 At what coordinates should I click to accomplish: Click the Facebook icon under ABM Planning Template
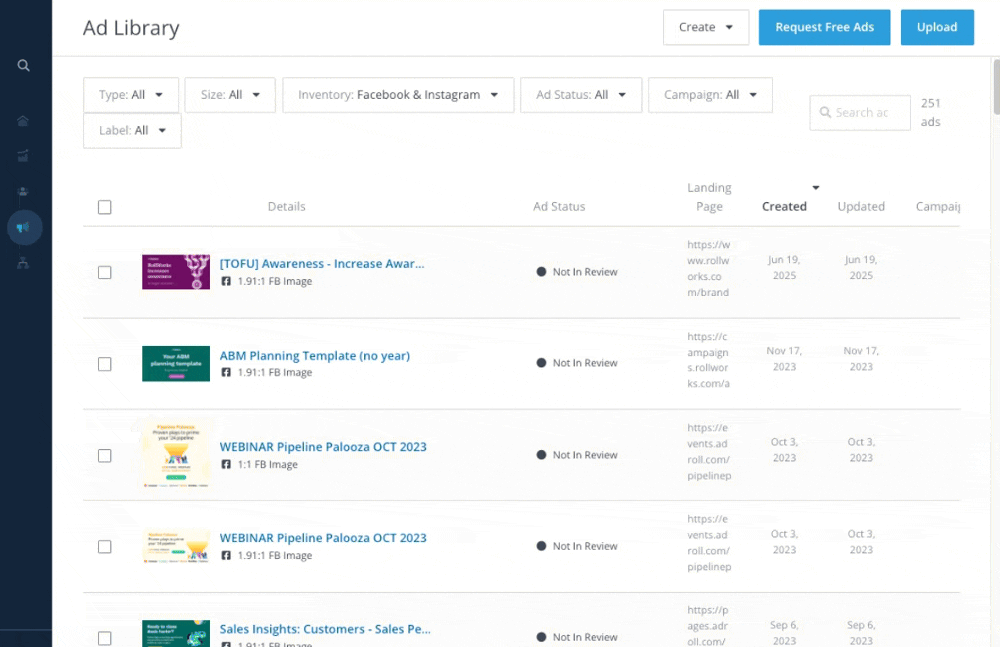[226, 373]
